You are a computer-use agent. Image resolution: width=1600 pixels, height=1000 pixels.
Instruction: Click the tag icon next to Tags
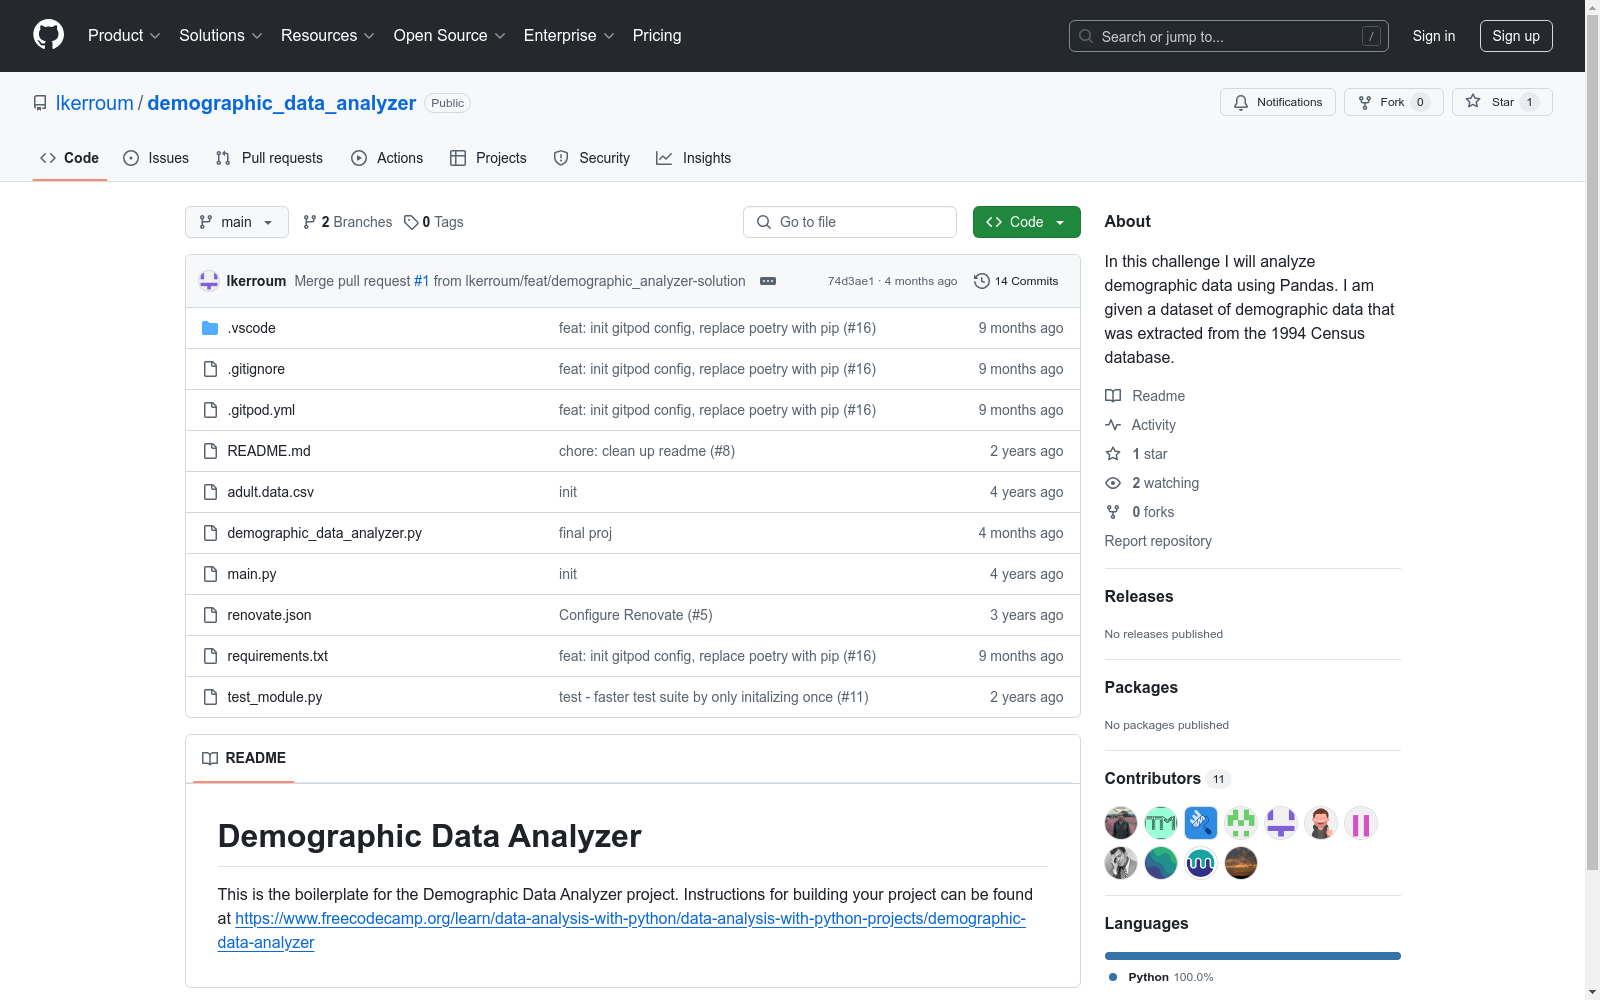pos(411,222)
